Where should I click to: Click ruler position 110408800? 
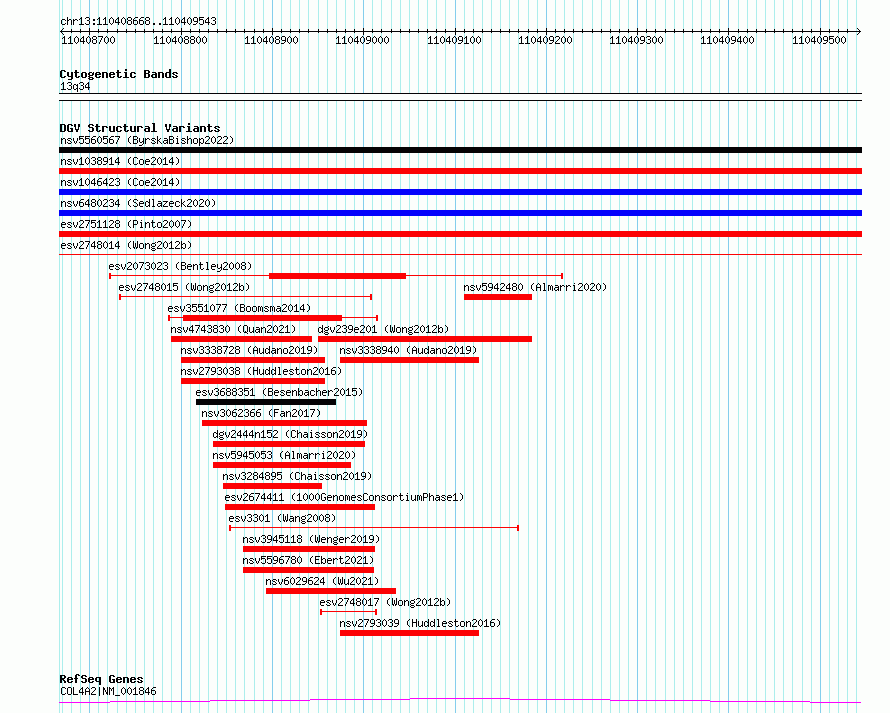coord(180,40)
